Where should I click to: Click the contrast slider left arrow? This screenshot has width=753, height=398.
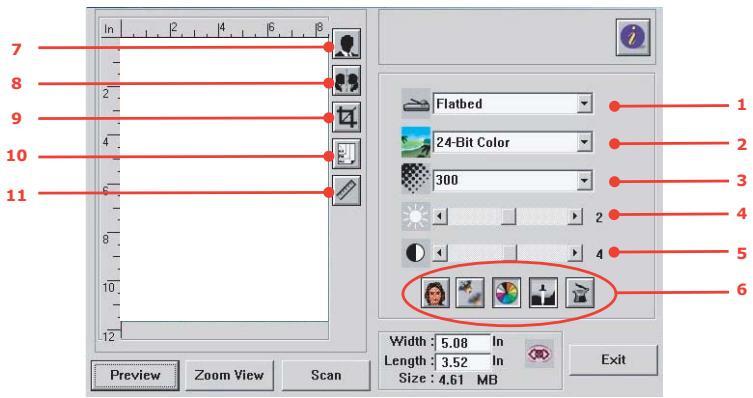point(439,253)
